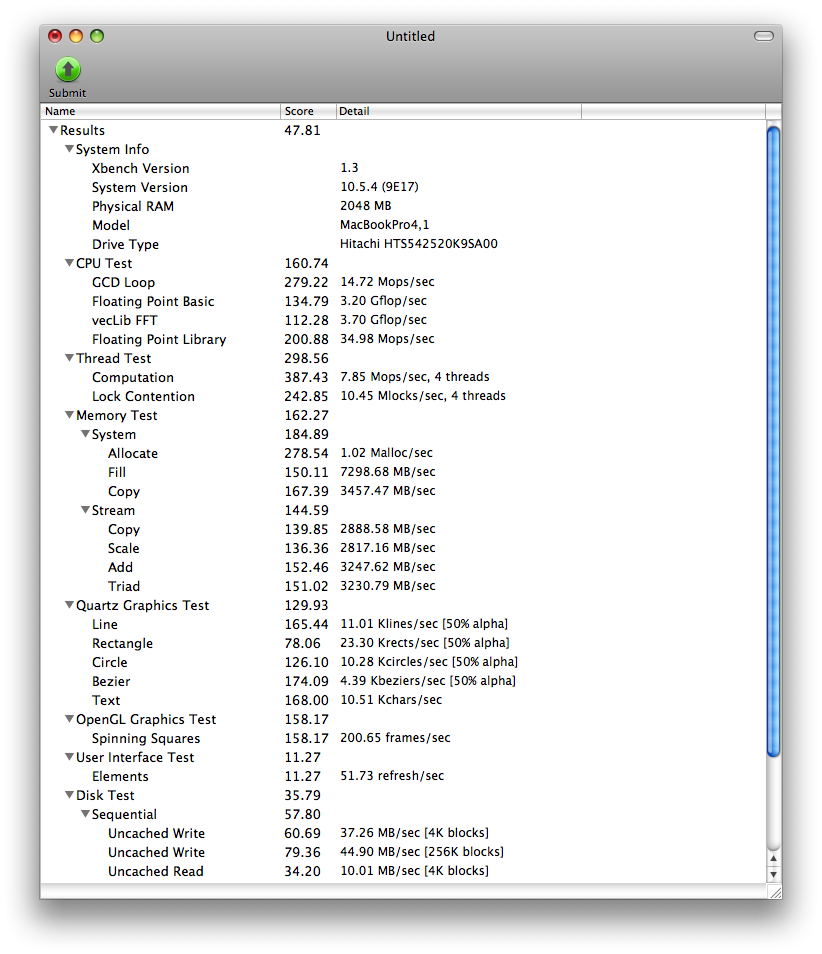The width and height of the screenshot is (822, 954).
Task: Collapse the OpenGL Graphics Test triangle
Action: click(69, 719)
